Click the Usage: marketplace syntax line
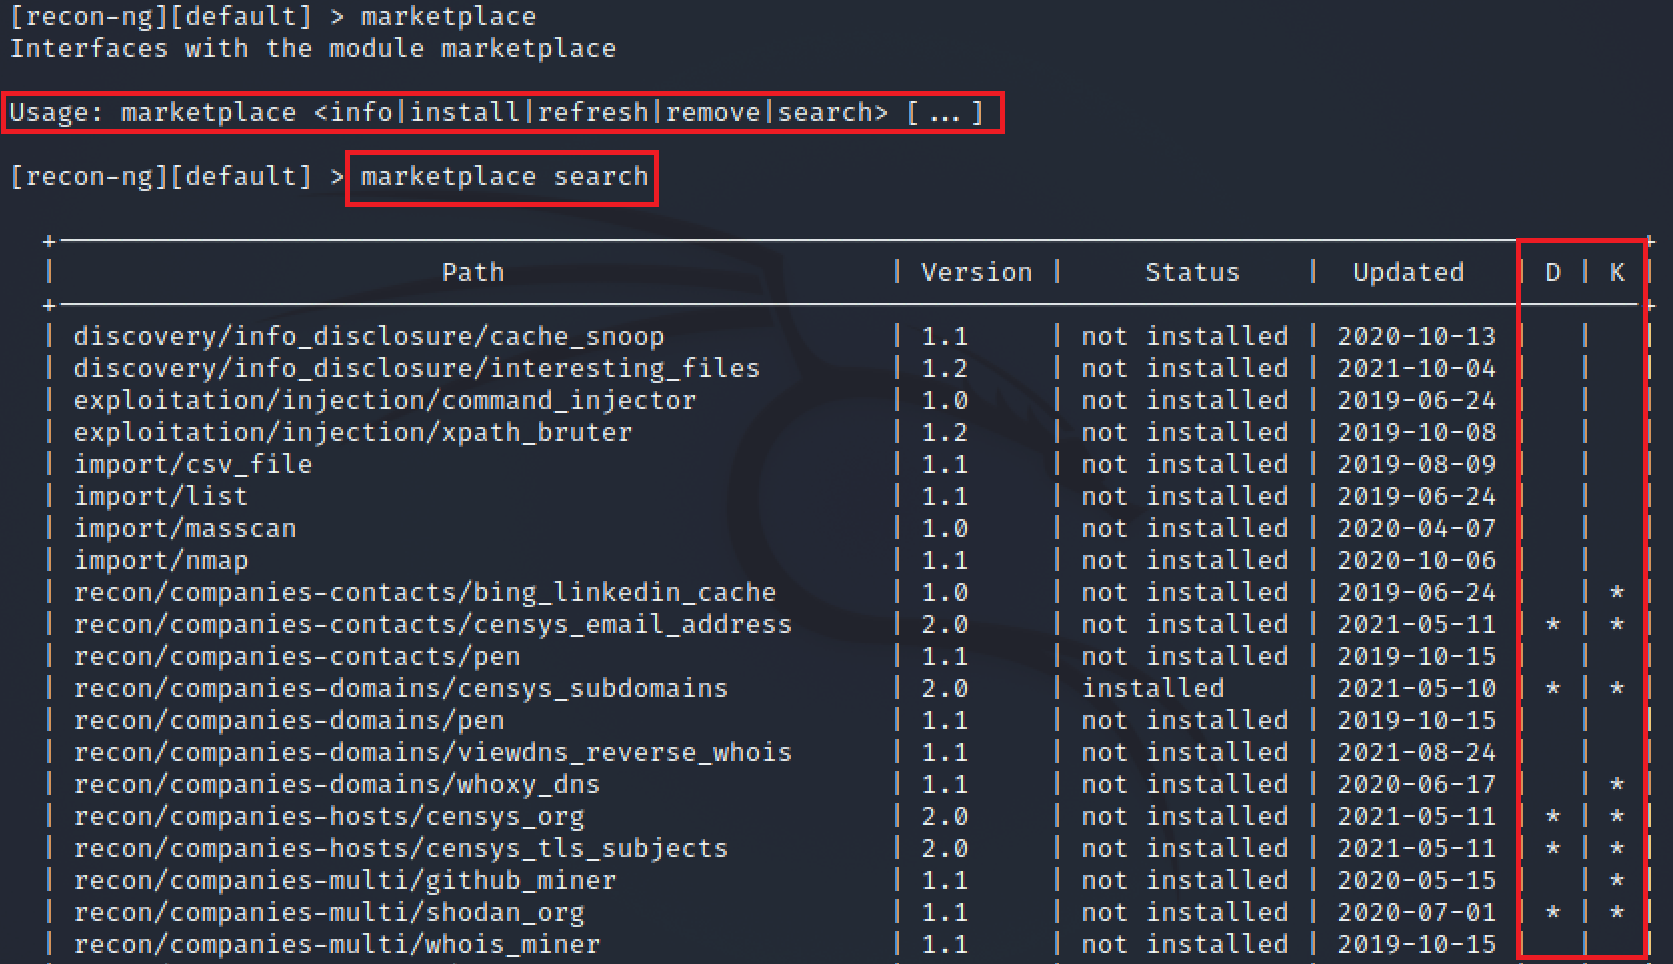The height and width of the screenshot is (964, 1673). (497, 112)
